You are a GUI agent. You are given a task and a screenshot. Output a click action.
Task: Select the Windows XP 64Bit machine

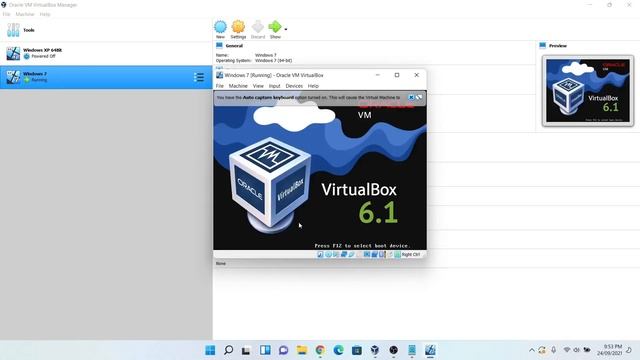pyautogui.click(x=106, y=53)
